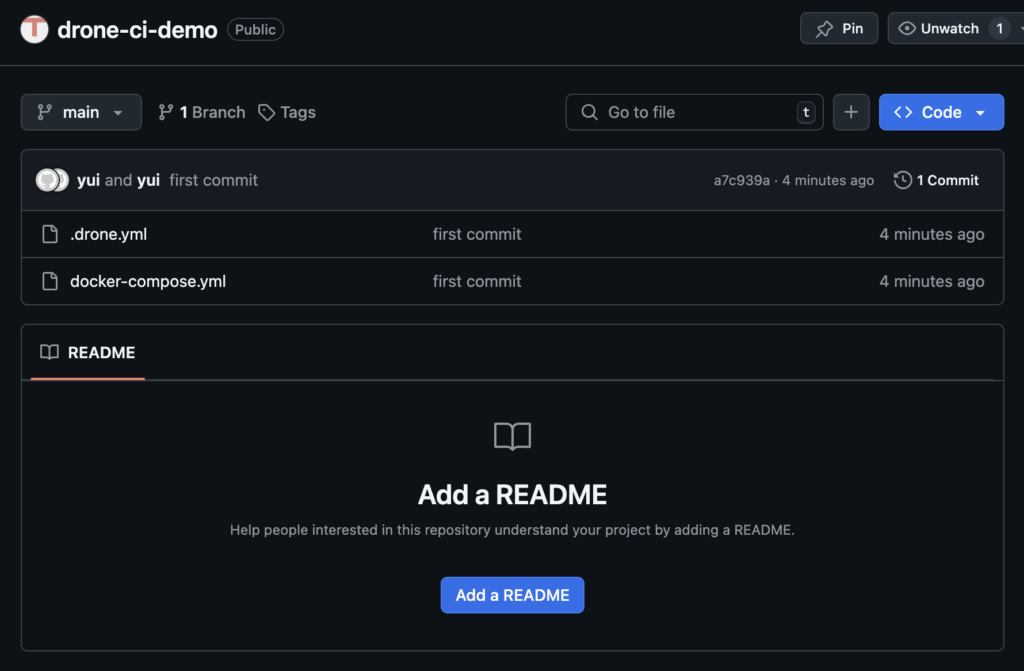The image size is (1024, 671).
Task: Expand the green Code dropdown button
Action: pyautogui.click(x=940, y=112)
